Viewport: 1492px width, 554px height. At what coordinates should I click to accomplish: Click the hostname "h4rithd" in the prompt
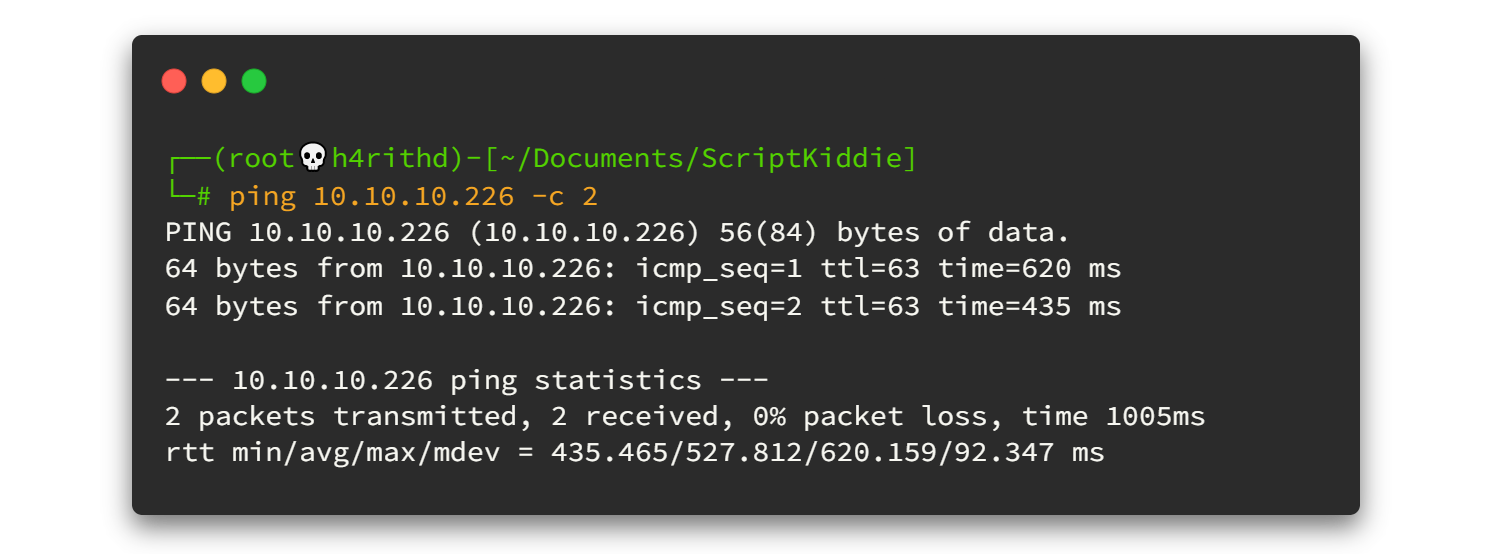(390, 158)
